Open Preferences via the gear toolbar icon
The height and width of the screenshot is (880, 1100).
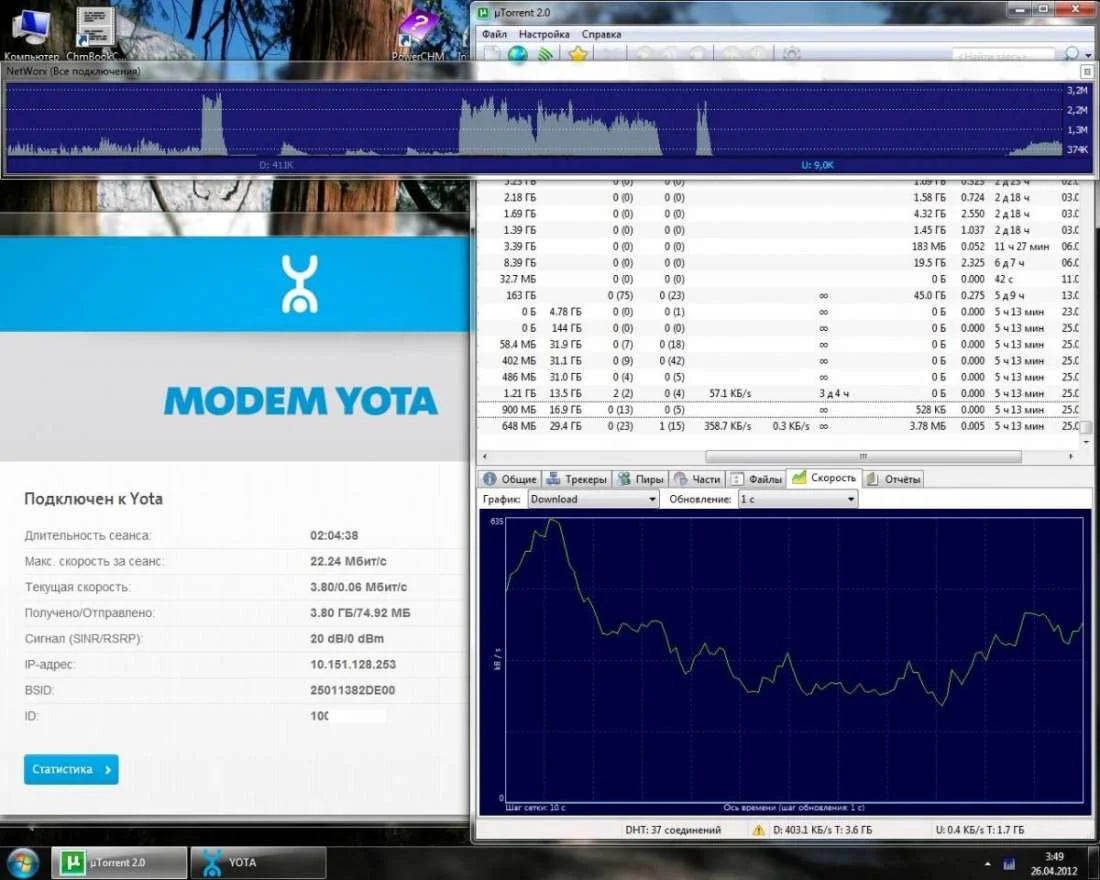pyautogui.click(x=791, y=54)
